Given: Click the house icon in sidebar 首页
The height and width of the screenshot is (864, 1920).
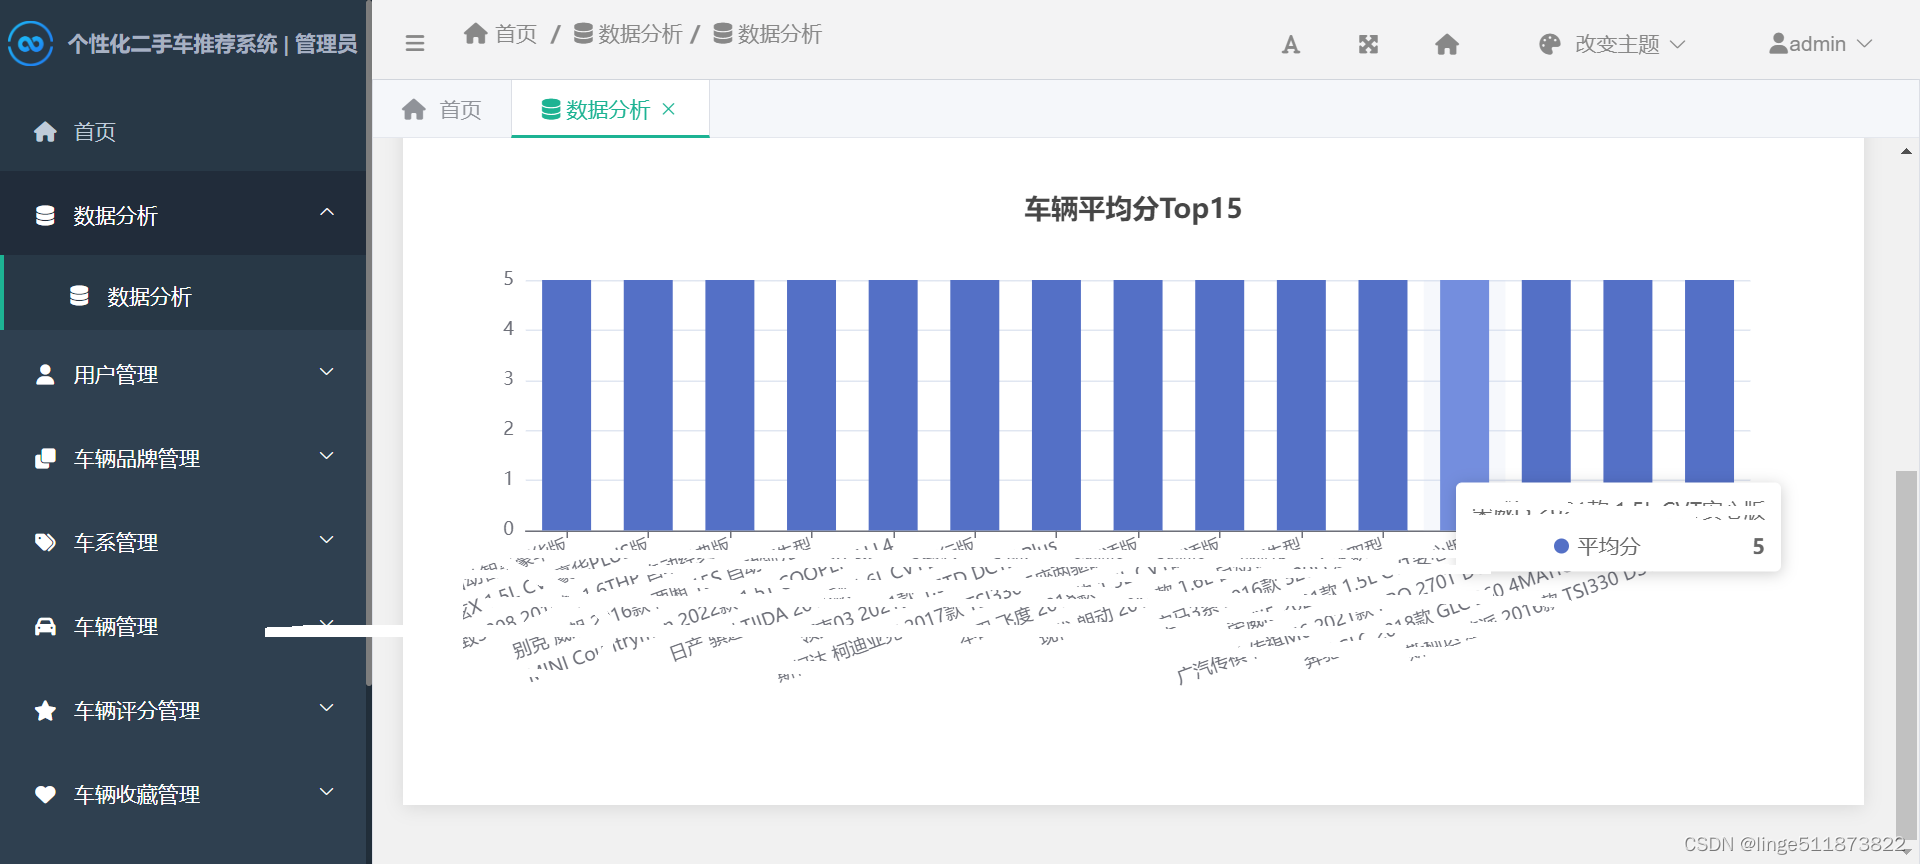Looking at the screenshot, I should (45, 131).
